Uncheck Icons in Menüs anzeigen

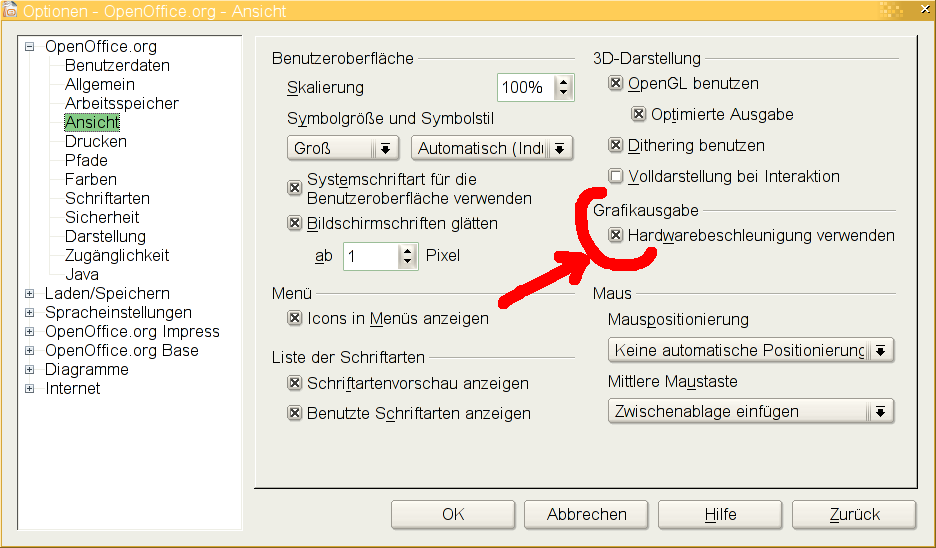coord(295,319)
